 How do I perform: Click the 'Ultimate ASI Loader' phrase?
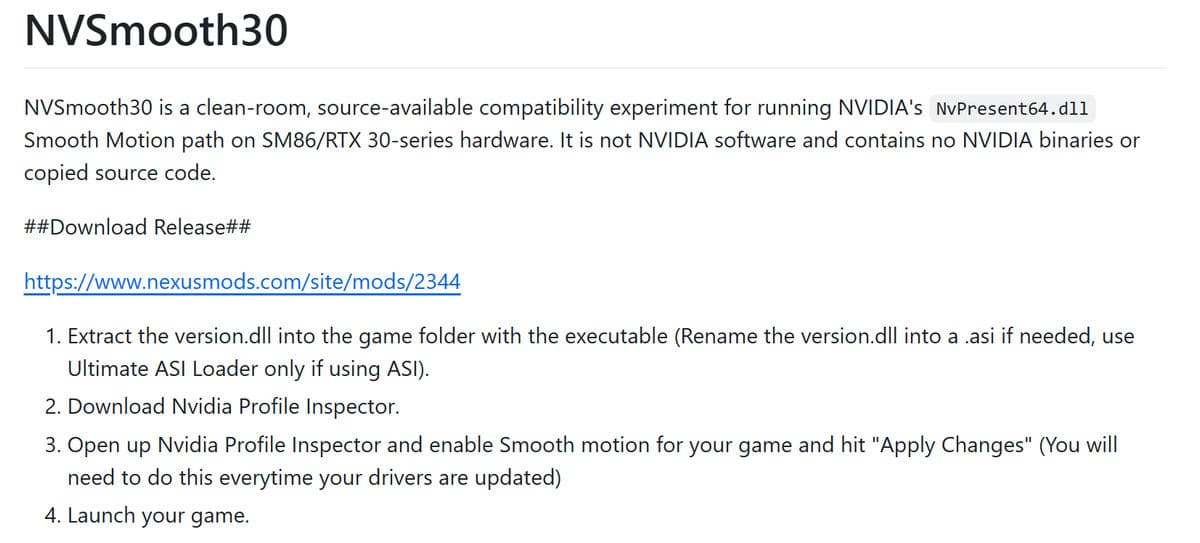point(167,369)
